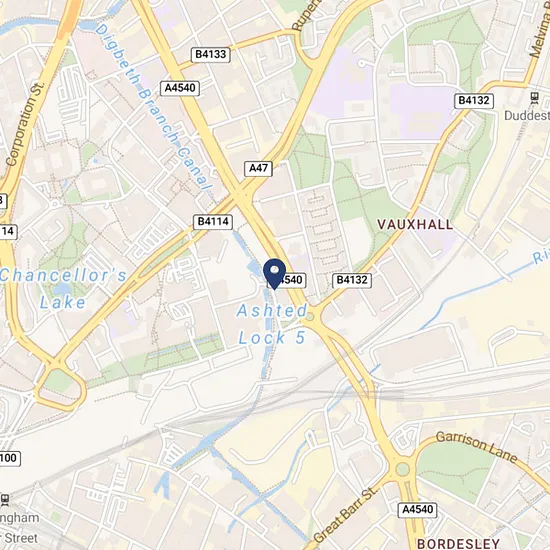The image size is (550, 550).
Task: Click the Chancellor's Lake label
Action: click(x=63, y=289)
